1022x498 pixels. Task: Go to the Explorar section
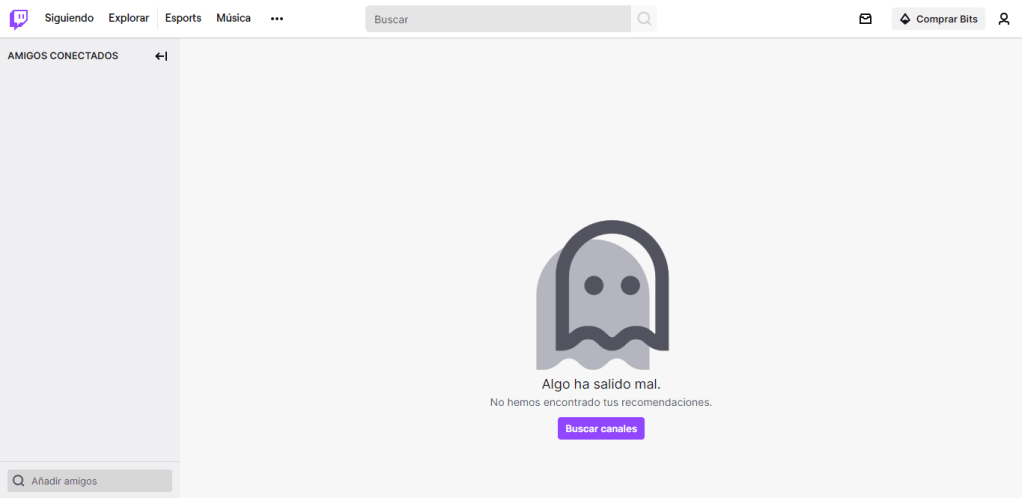coord(128,18)
